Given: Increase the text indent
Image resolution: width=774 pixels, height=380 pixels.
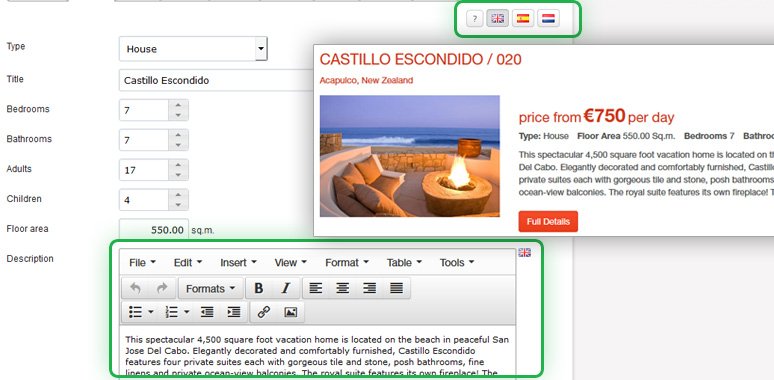Looking at the screenshot, I should [233, 312].
